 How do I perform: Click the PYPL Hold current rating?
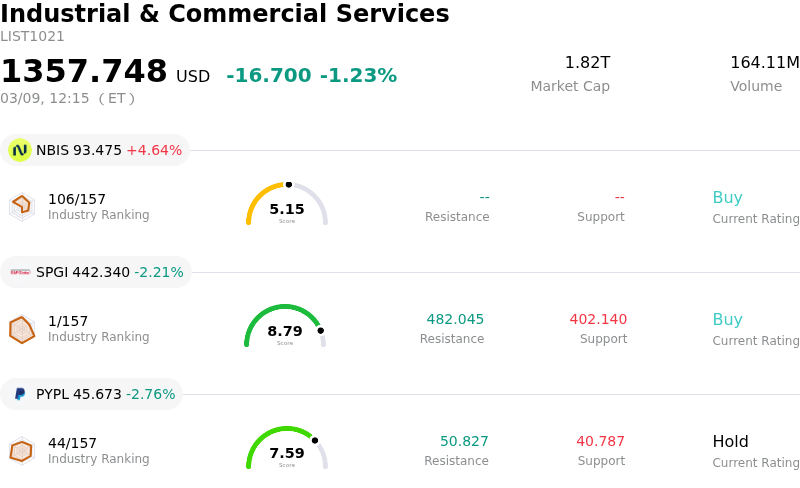pos(730,442)
